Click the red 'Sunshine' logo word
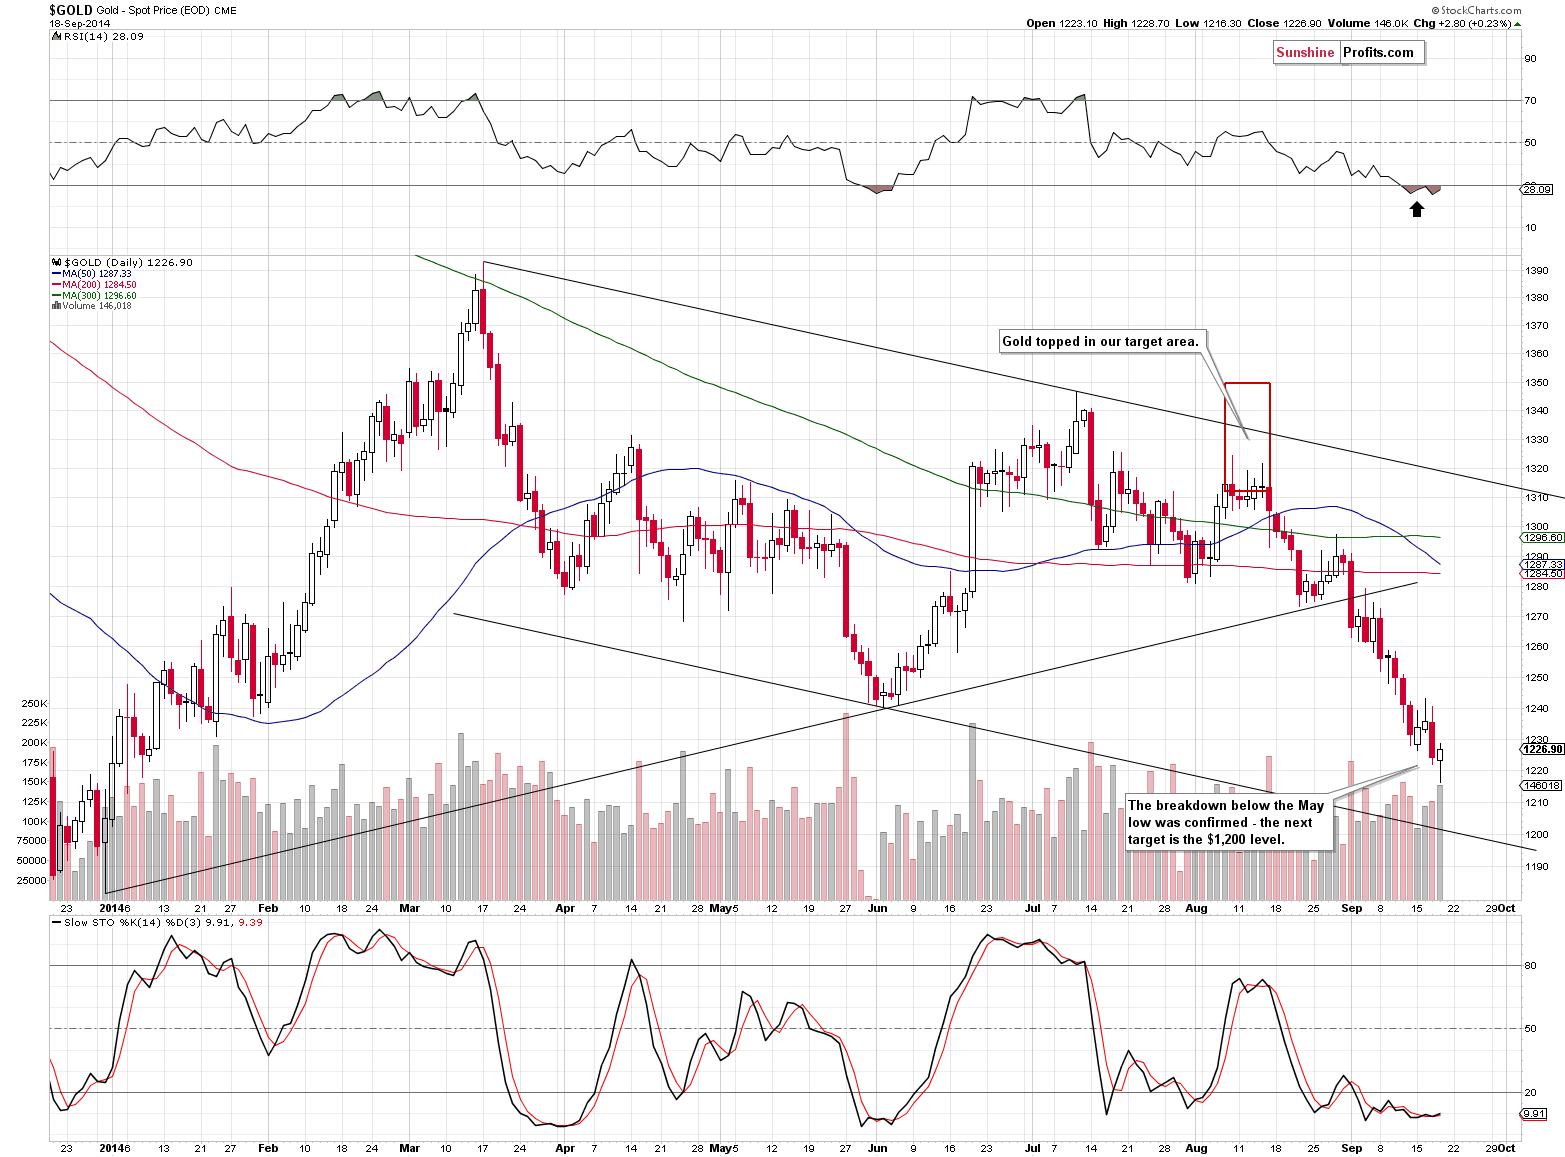This screenshot has width=1565, height=1157. 1305,53
